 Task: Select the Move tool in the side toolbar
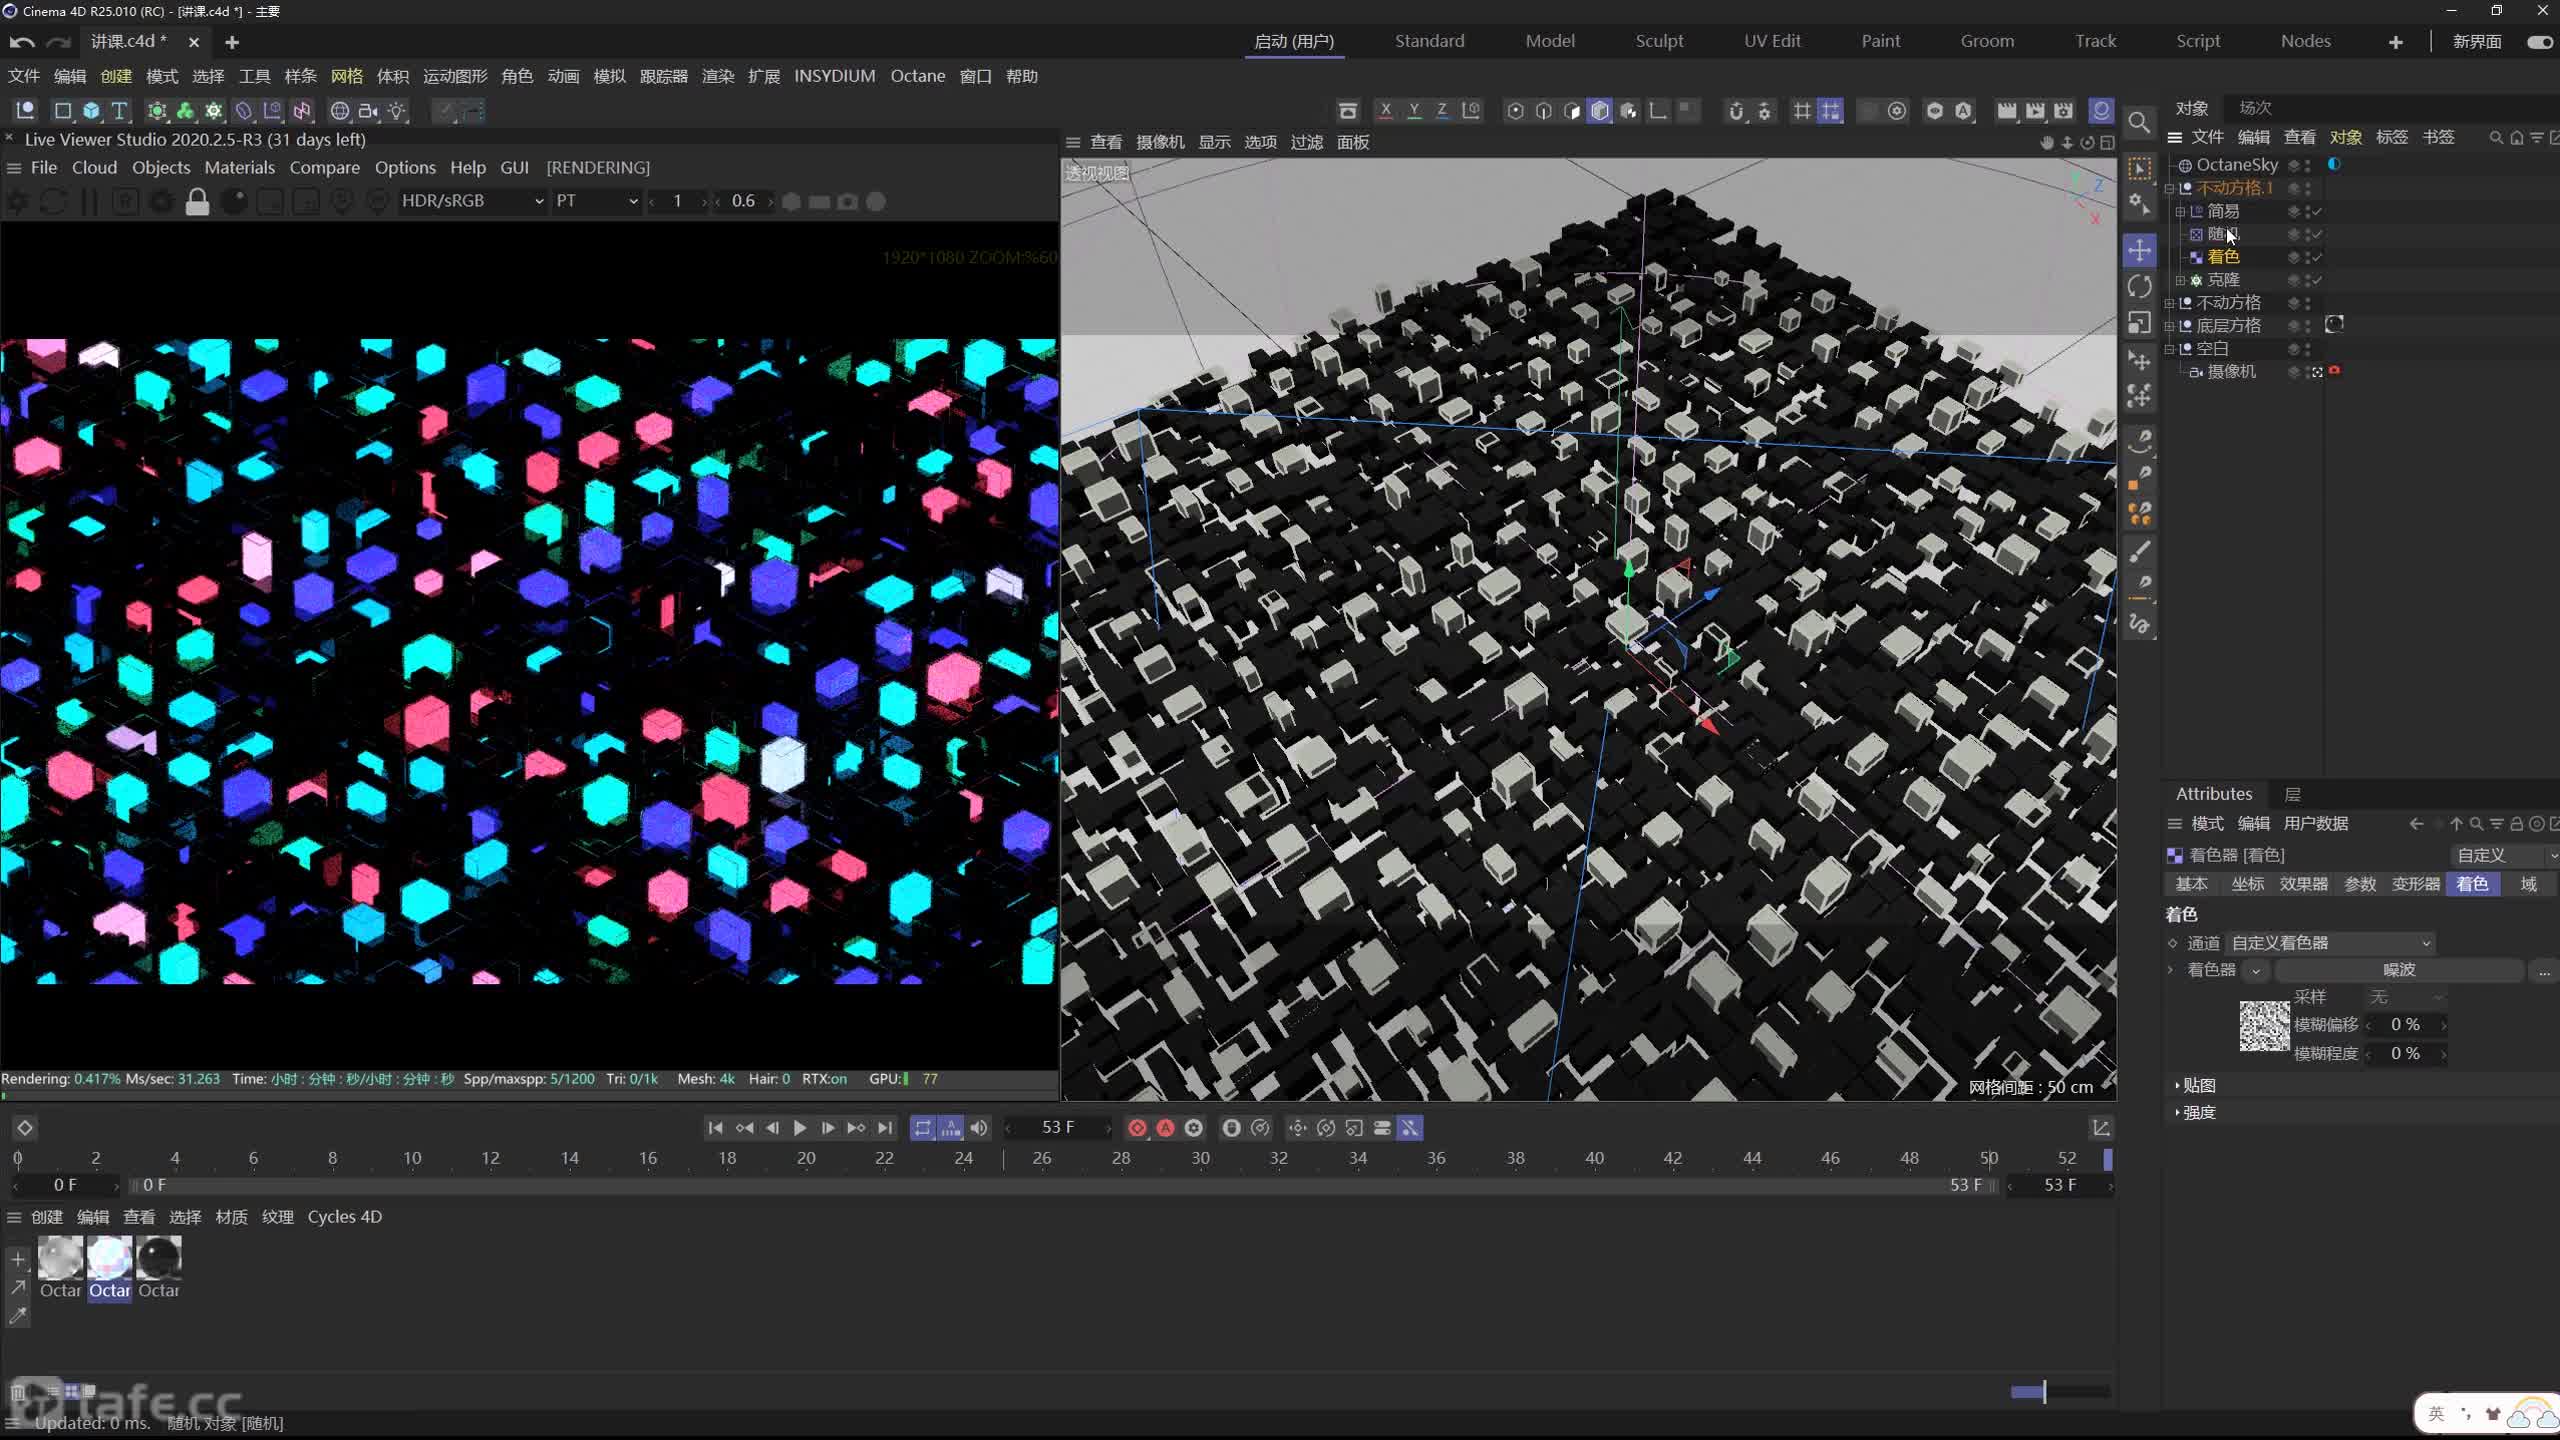[x=2139, y=250]
